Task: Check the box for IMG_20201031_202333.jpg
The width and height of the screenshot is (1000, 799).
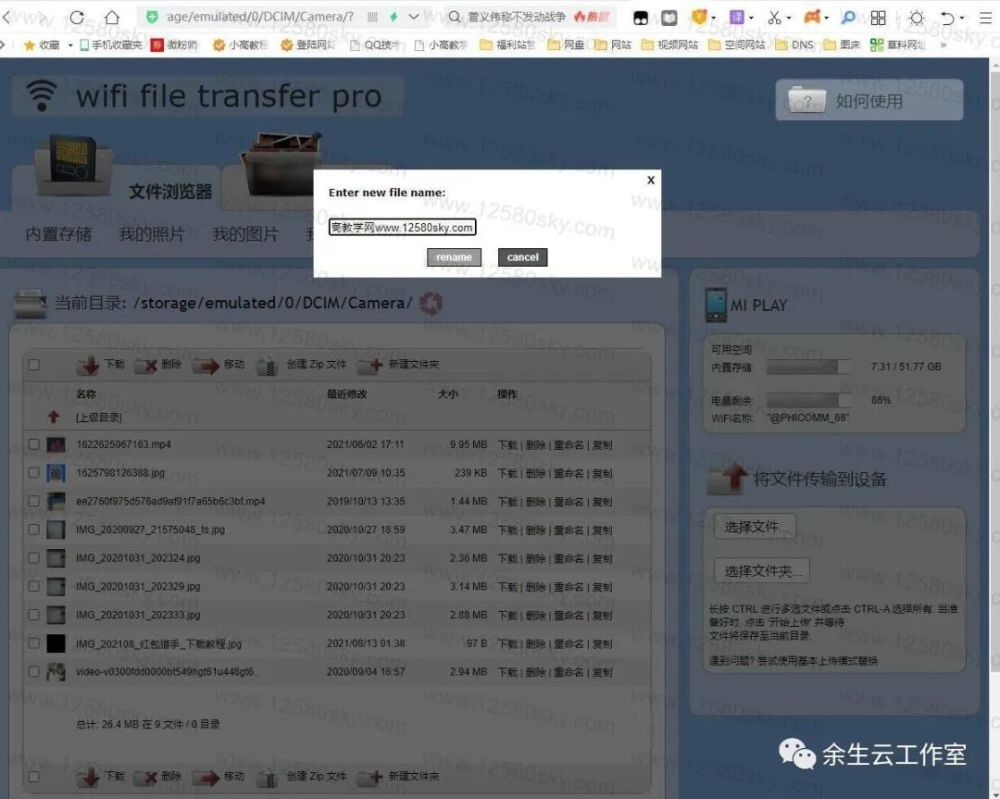Action: 34,615
